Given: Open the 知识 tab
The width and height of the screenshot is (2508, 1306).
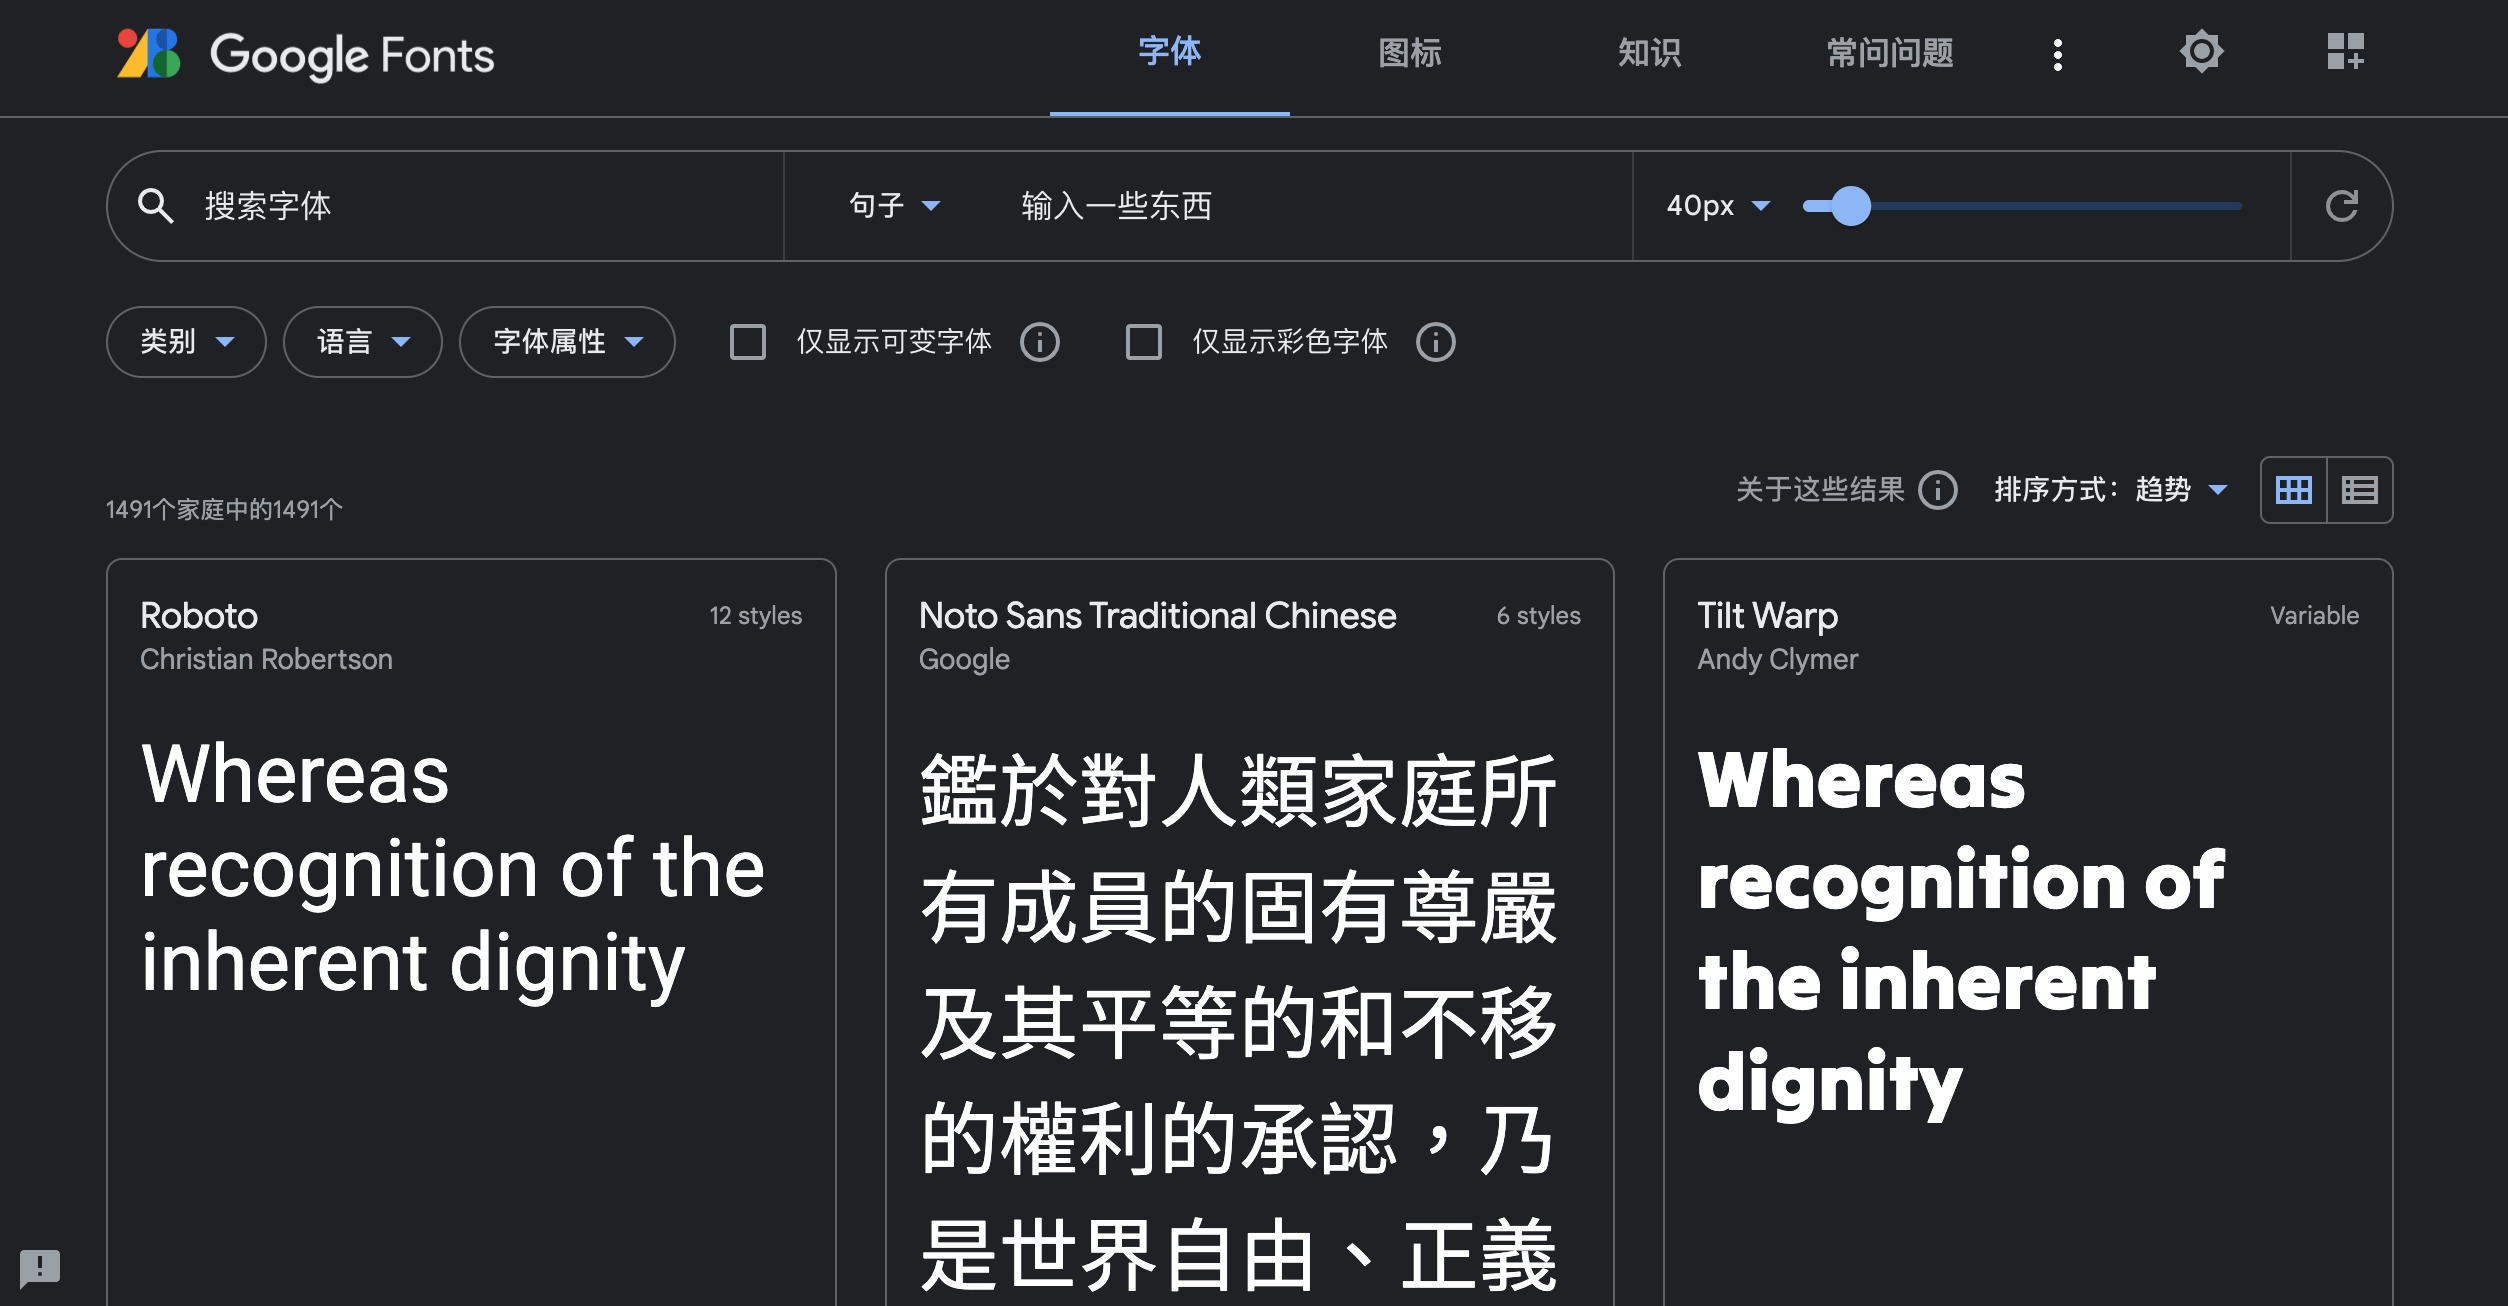Looking at the screenshot, I should click(x=1649, y=52).
